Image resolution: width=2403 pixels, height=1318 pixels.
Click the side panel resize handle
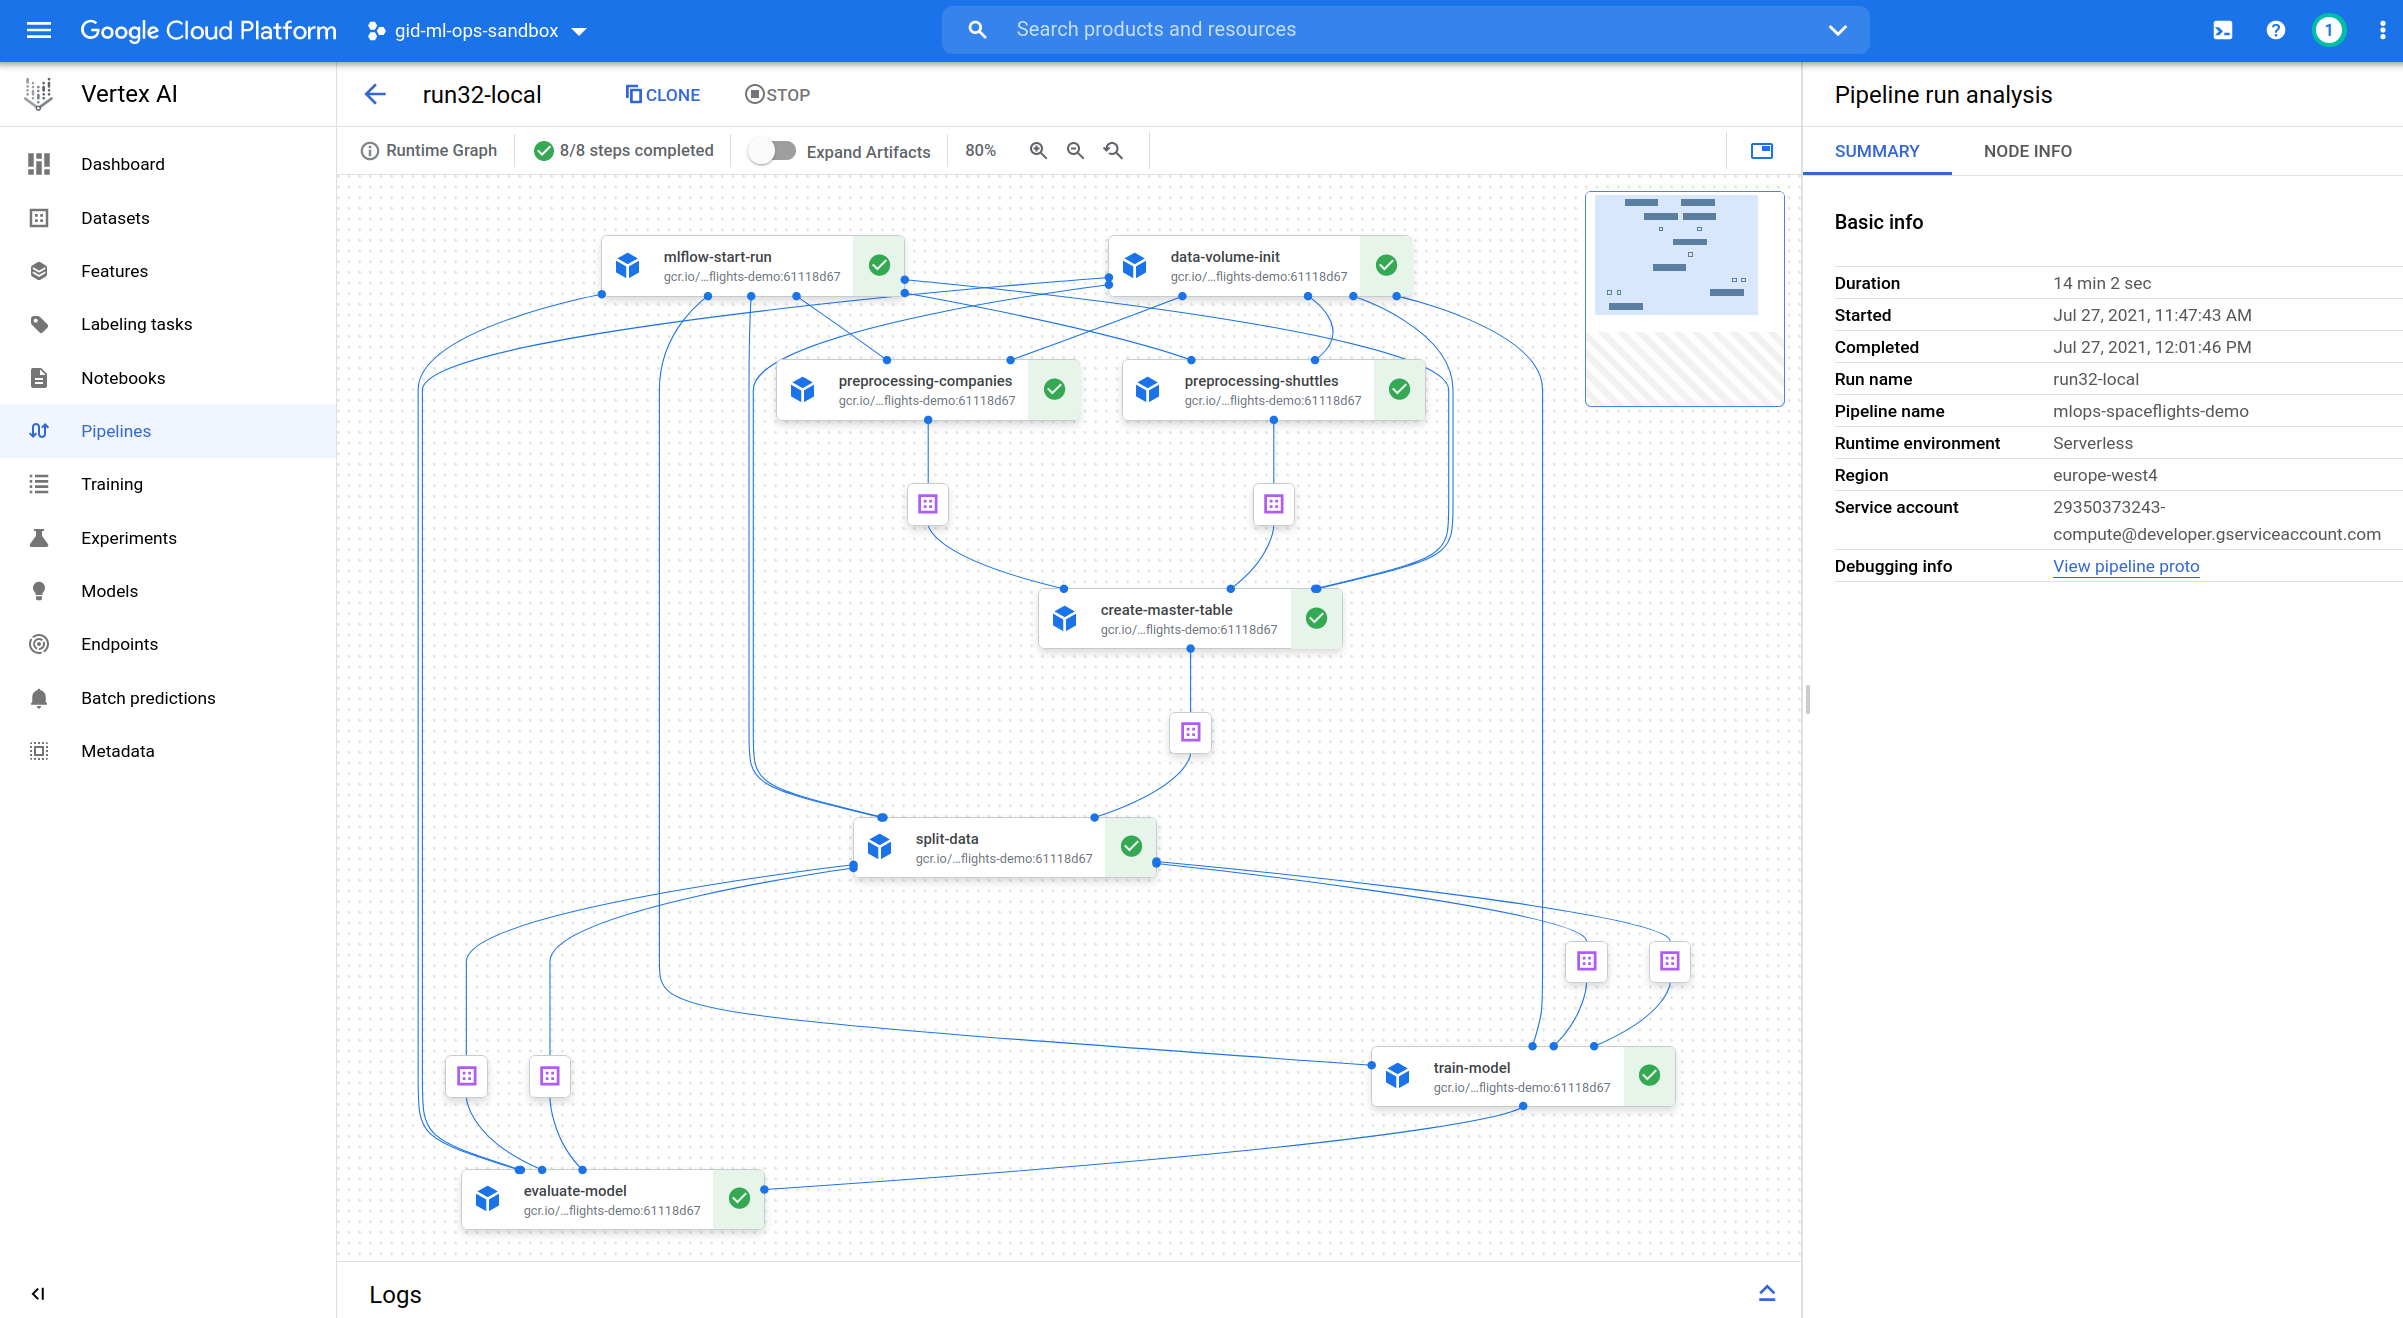(1808, 699)
